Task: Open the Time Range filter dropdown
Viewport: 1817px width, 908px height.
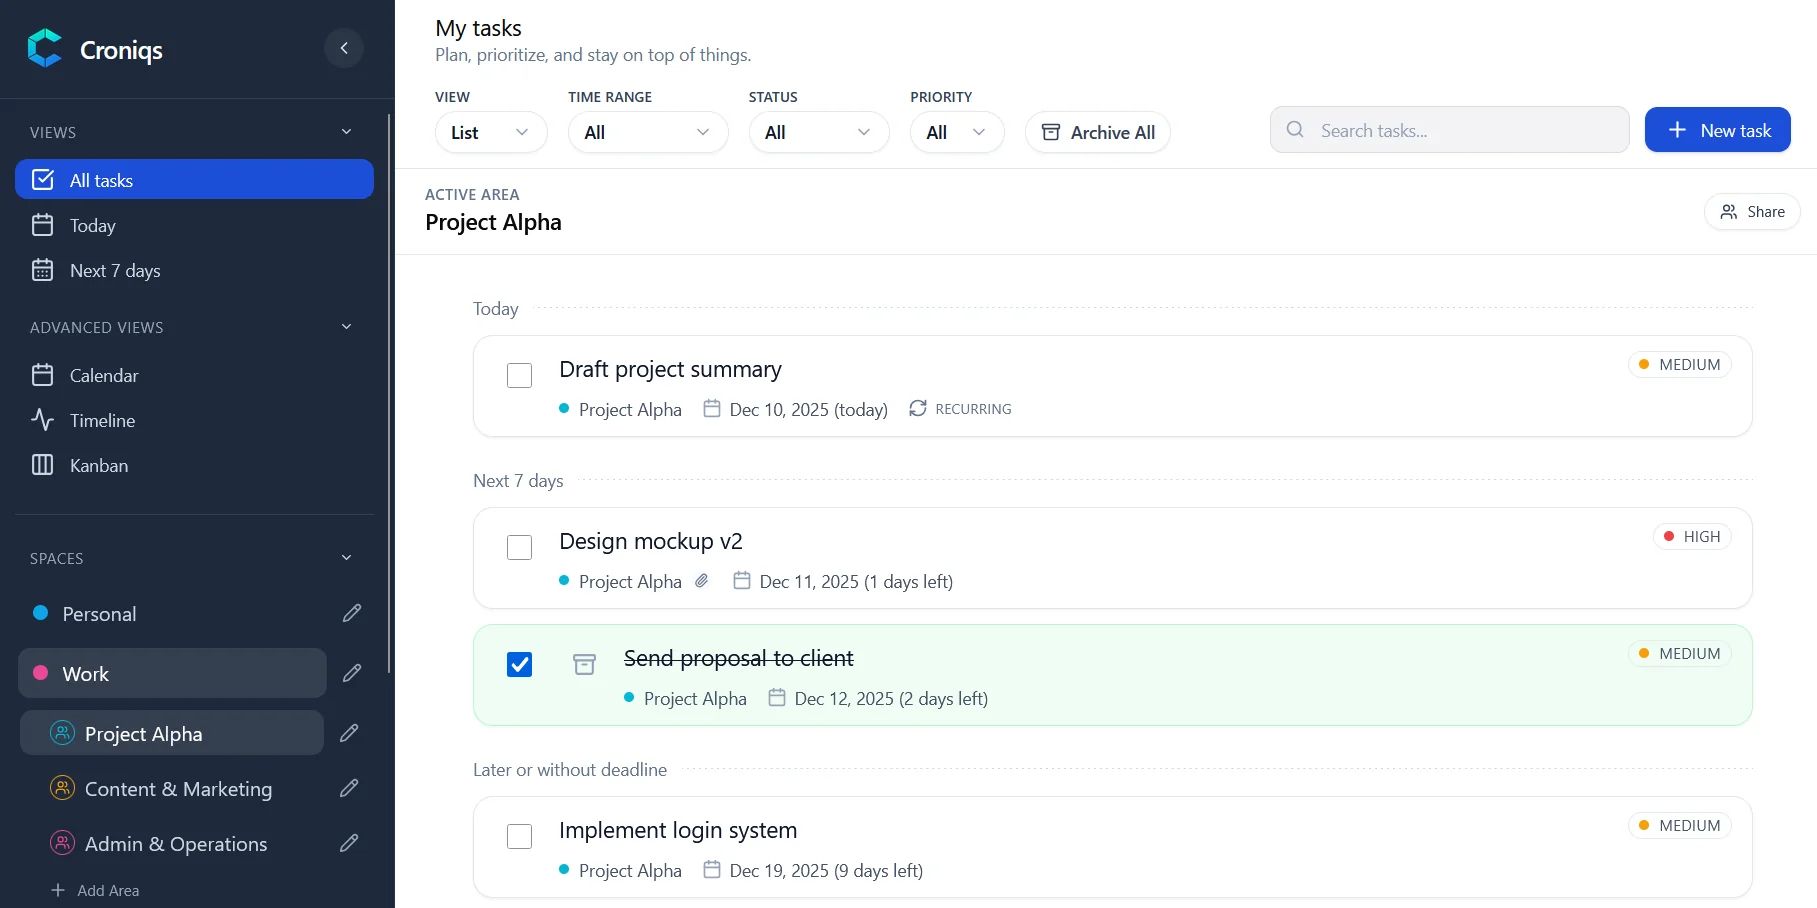Action: pyautogui.click(x=648, y=132)
